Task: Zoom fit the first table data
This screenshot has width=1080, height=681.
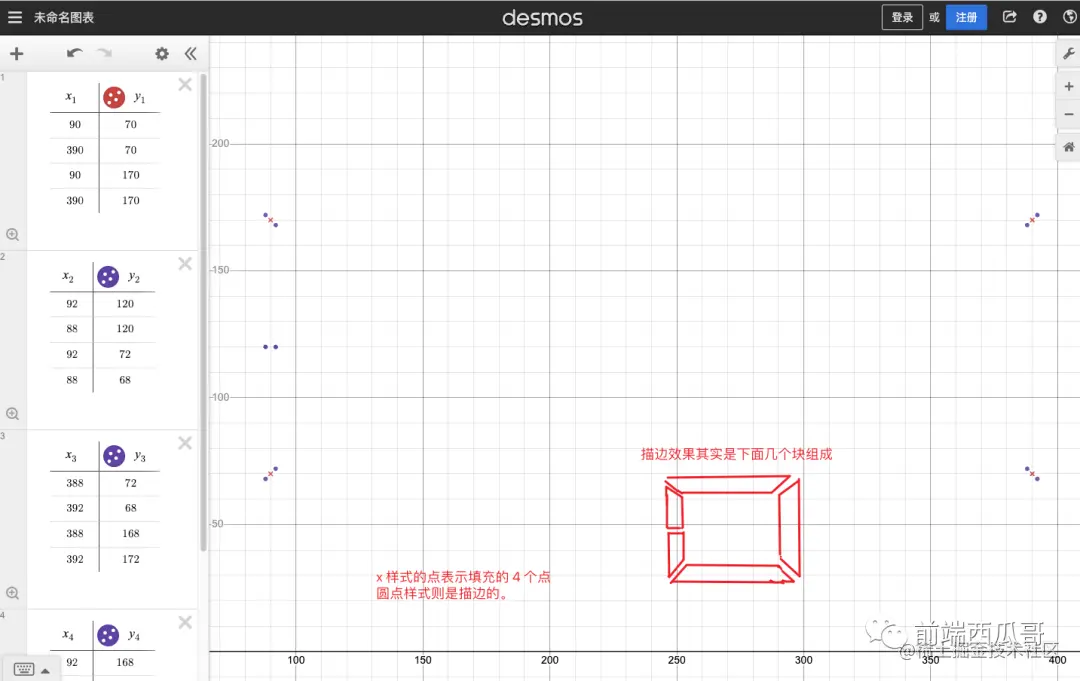Action: tap(12, 234)
